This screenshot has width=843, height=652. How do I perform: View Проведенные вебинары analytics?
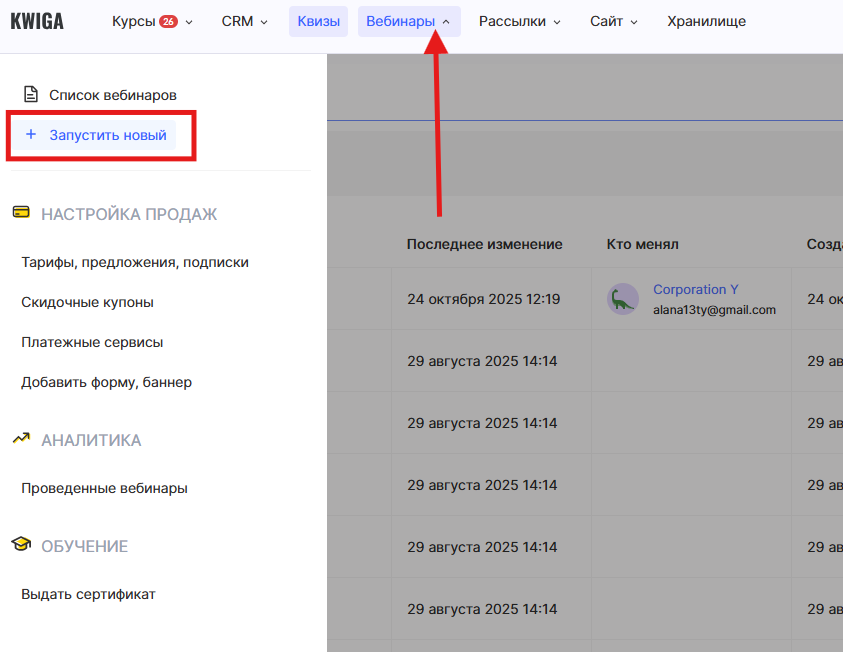coord(104,488)
